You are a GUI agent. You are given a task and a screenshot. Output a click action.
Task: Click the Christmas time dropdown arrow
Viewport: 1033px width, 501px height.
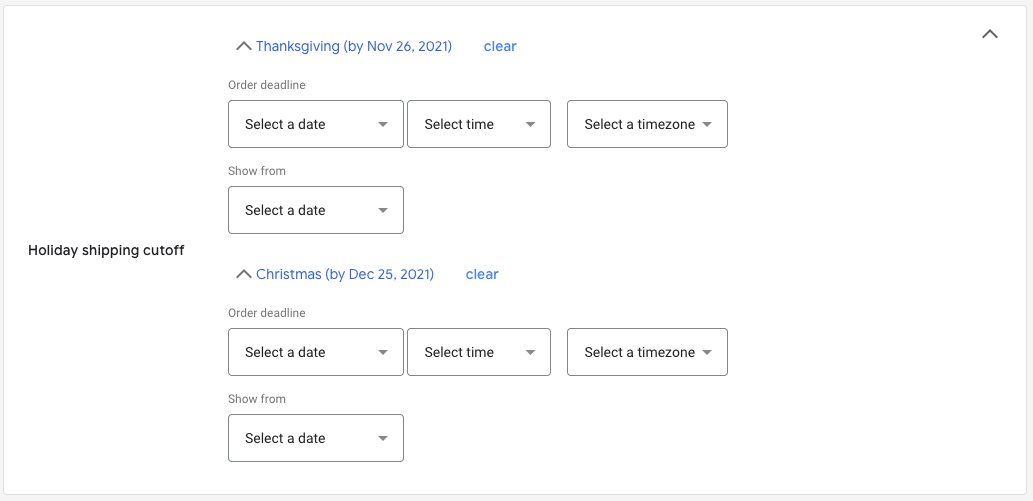coord(530,353)
